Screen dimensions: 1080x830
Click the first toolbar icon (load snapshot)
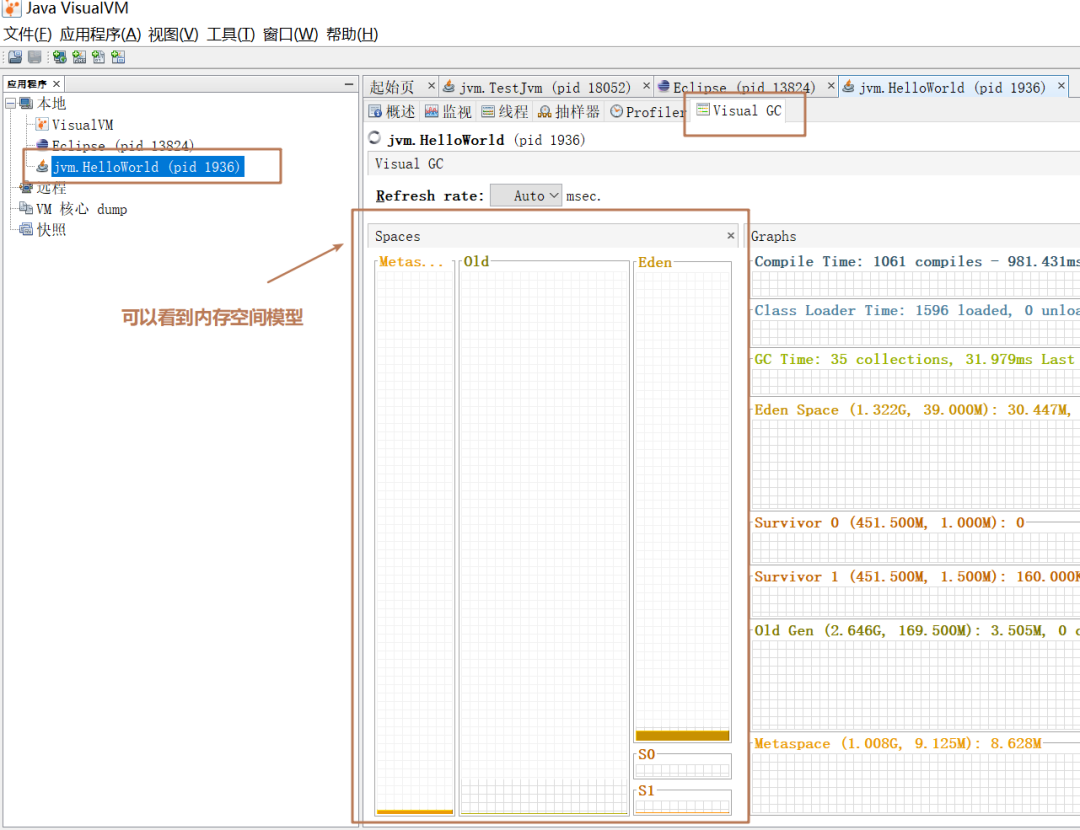point(15,57)
